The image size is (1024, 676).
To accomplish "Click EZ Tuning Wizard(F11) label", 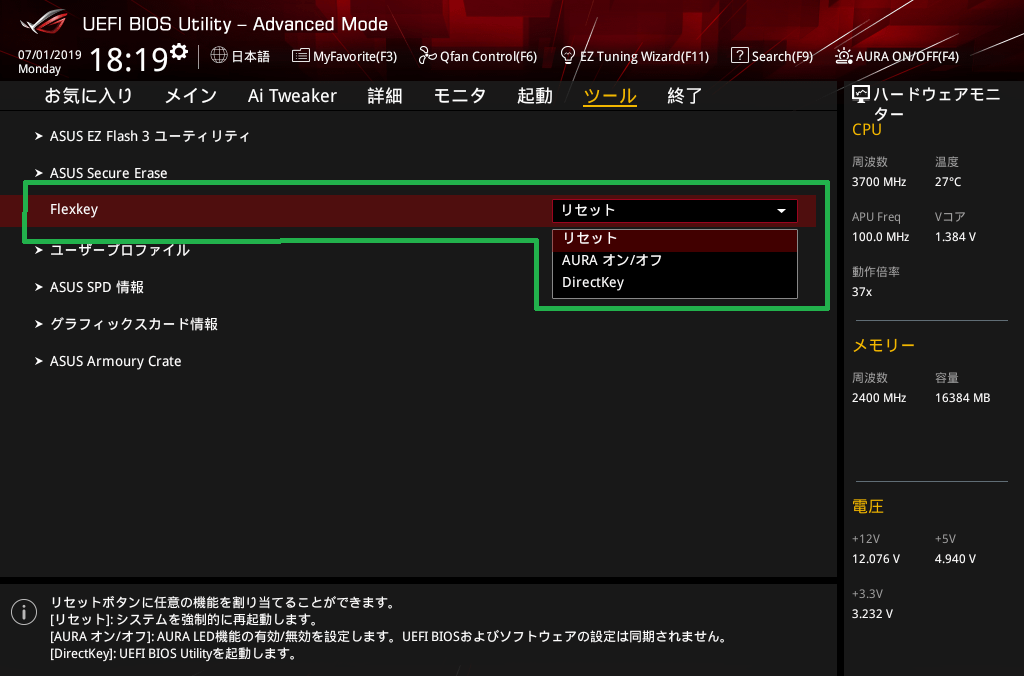I will click(x=645, y=56).
